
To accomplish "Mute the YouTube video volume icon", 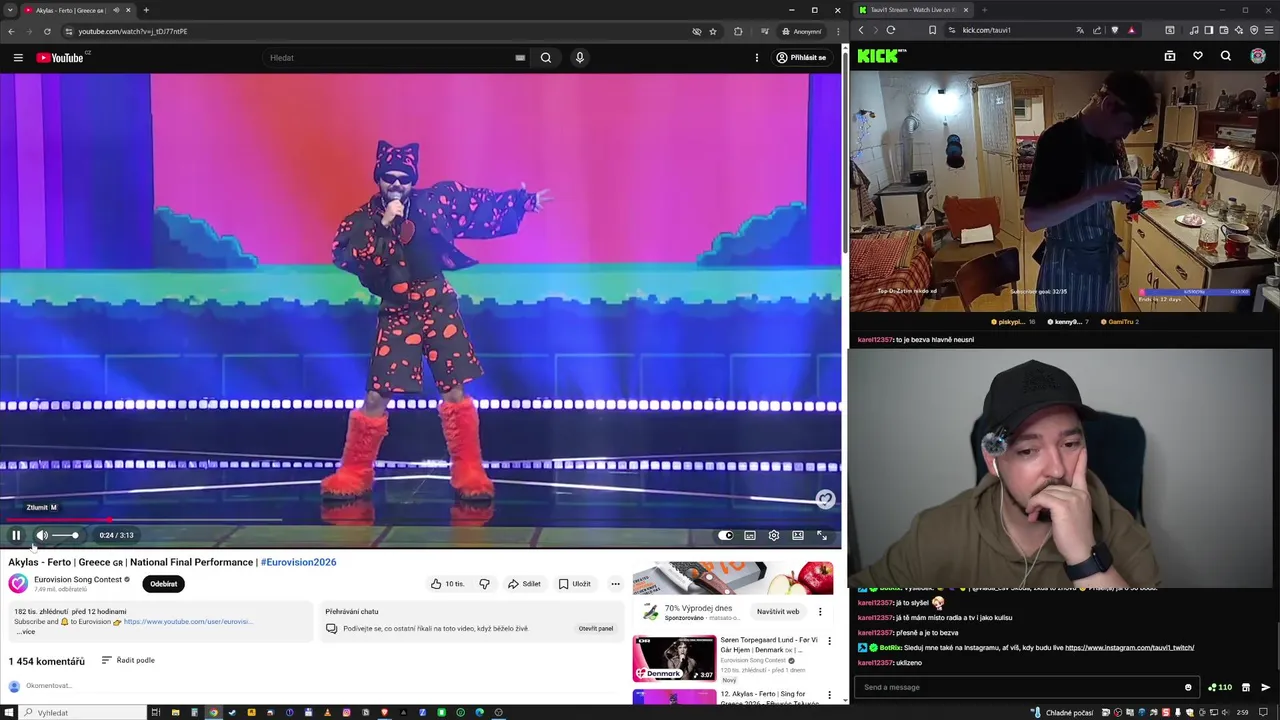I will click(42, 535).
